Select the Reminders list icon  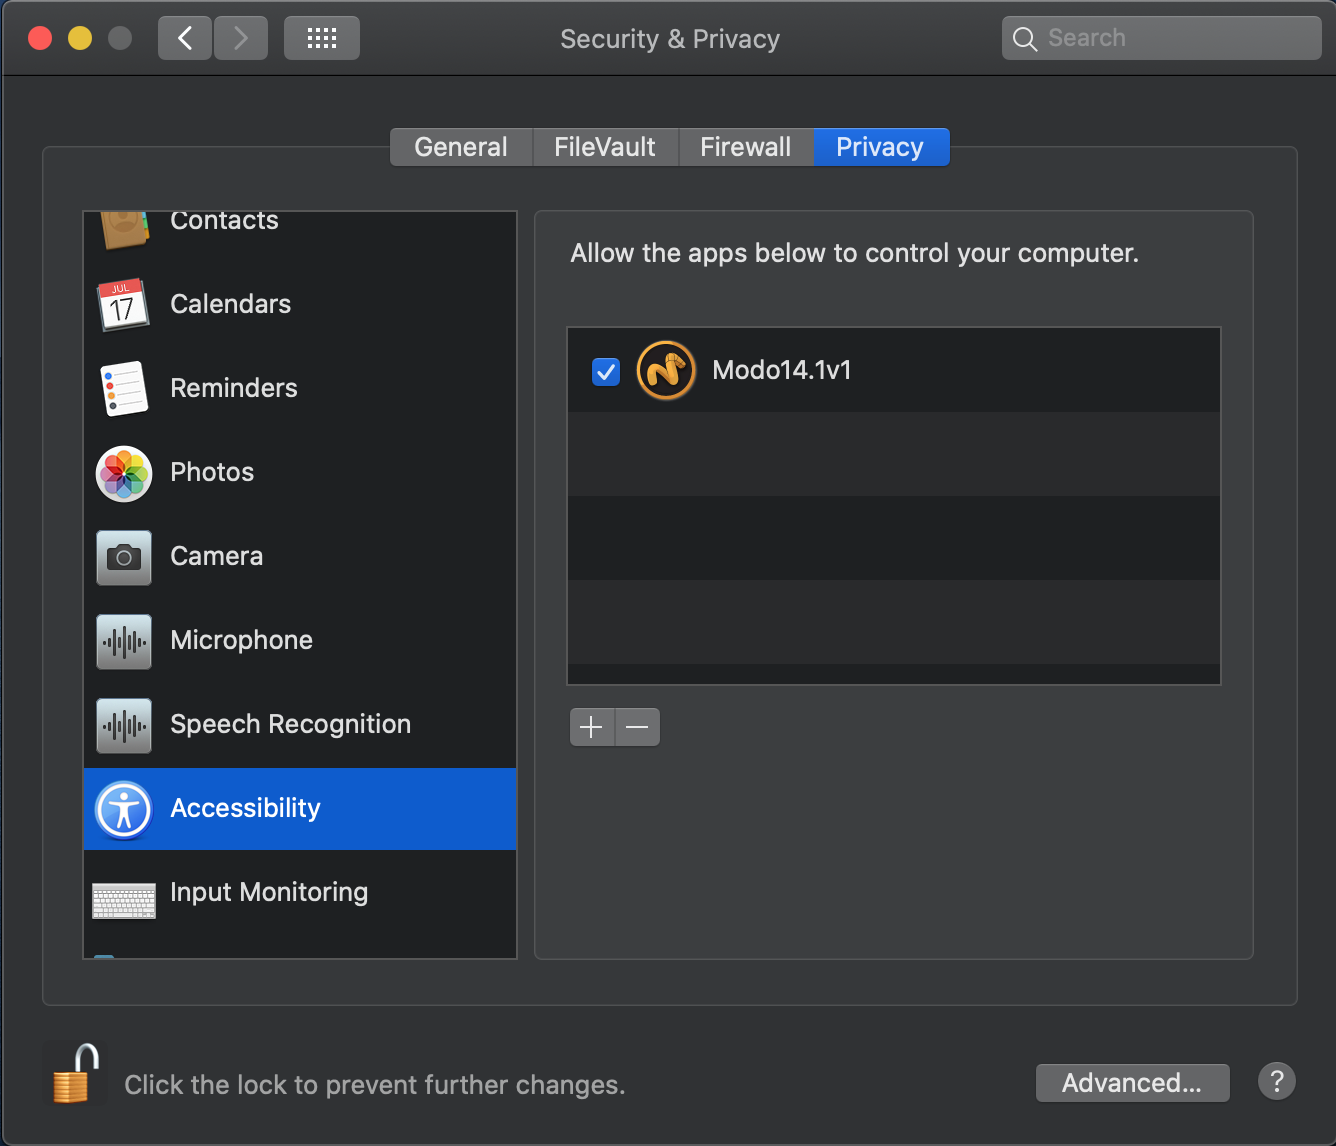pyautogui.click(x=123, y=388)
